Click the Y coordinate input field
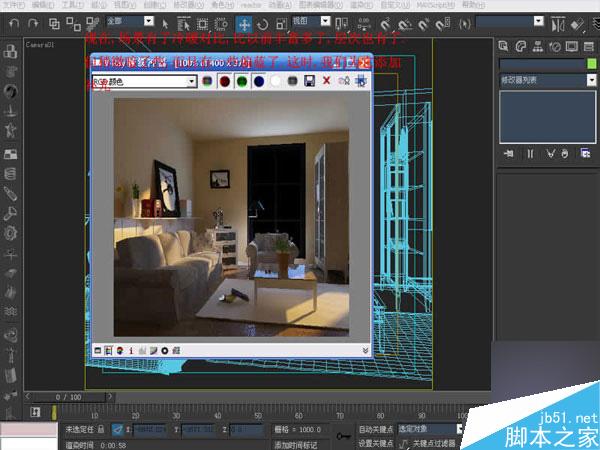This screenshot has height=450, width=600. coord(198,430)
